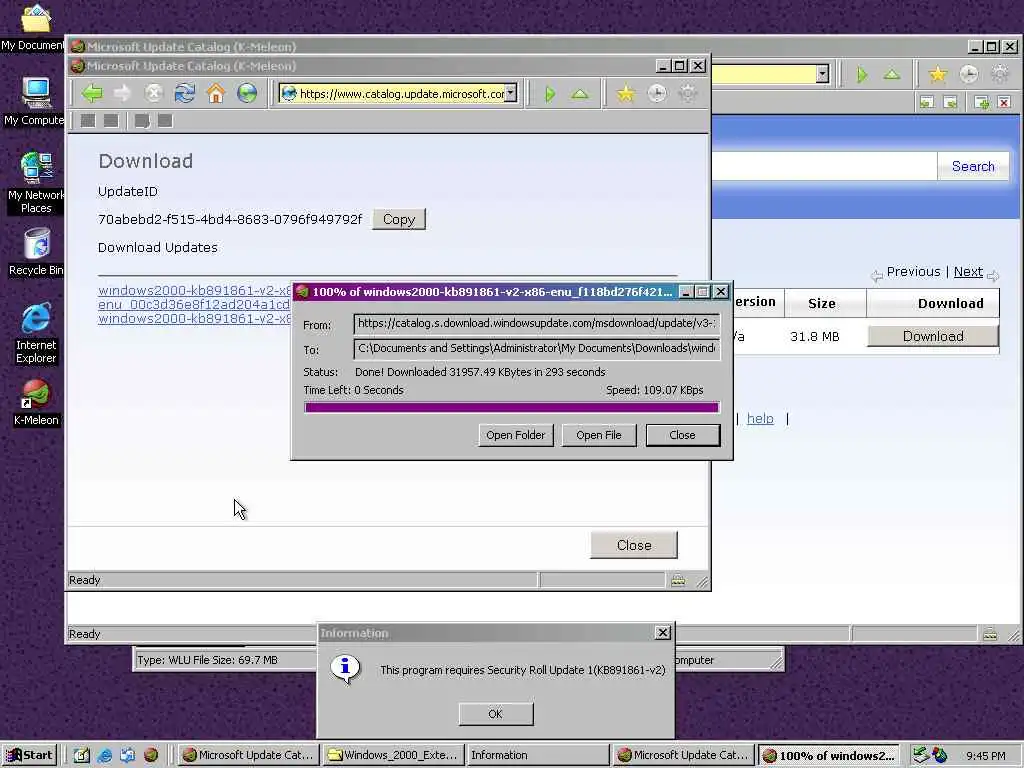This screenshot has width=1024, height=768.
Task: Open first windows2000-kb891861-v2 download link
Action: pyautogui.click(x=195, y=290)
